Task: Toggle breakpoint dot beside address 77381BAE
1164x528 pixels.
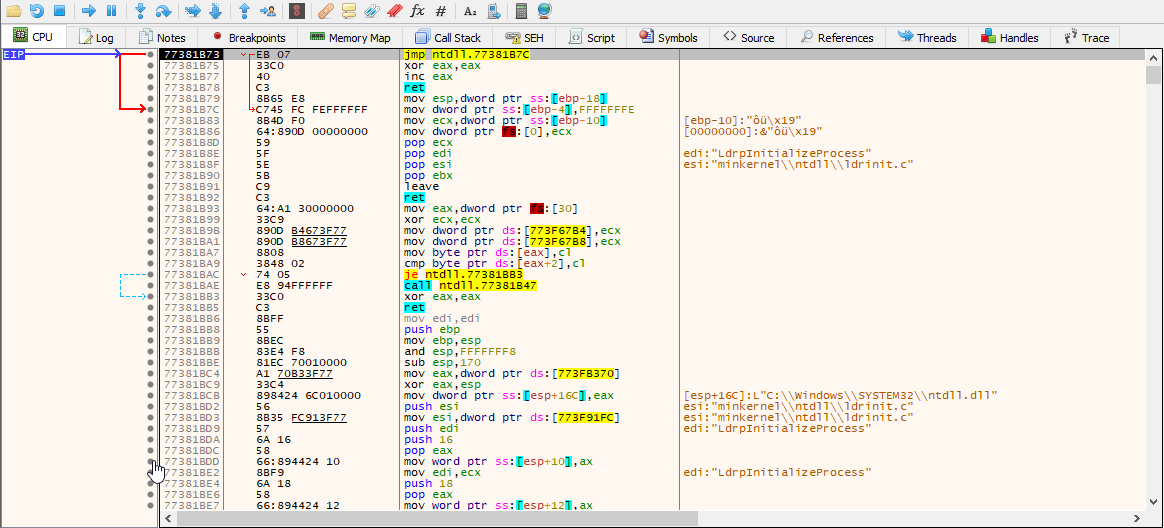Action: (x=151, y=285)
